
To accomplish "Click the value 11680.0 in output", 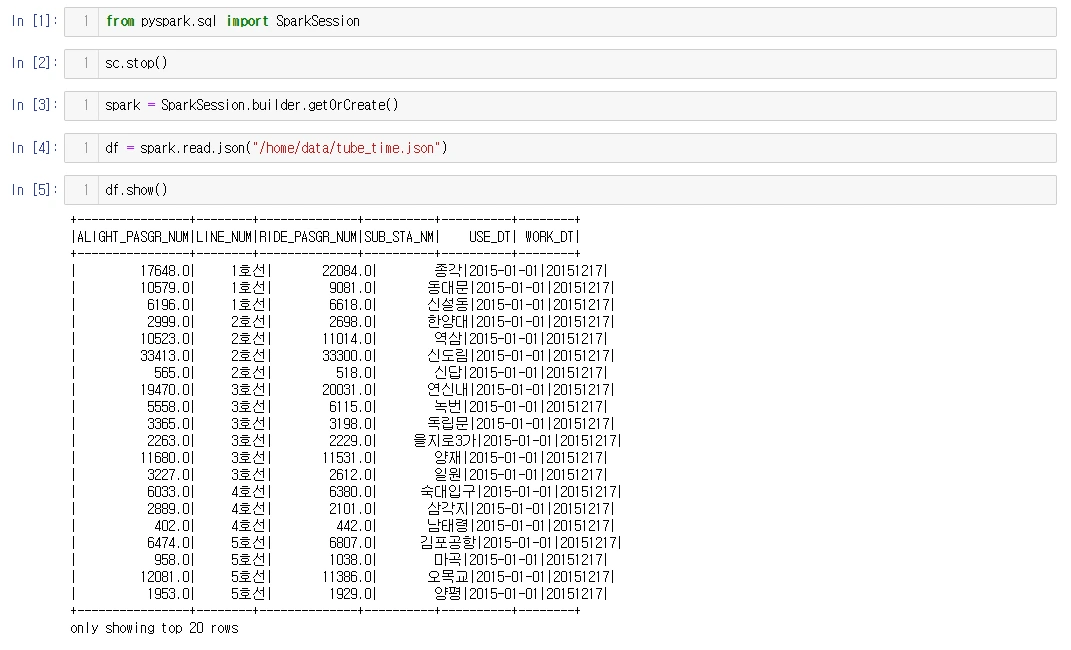I will [x=164, y=458].
